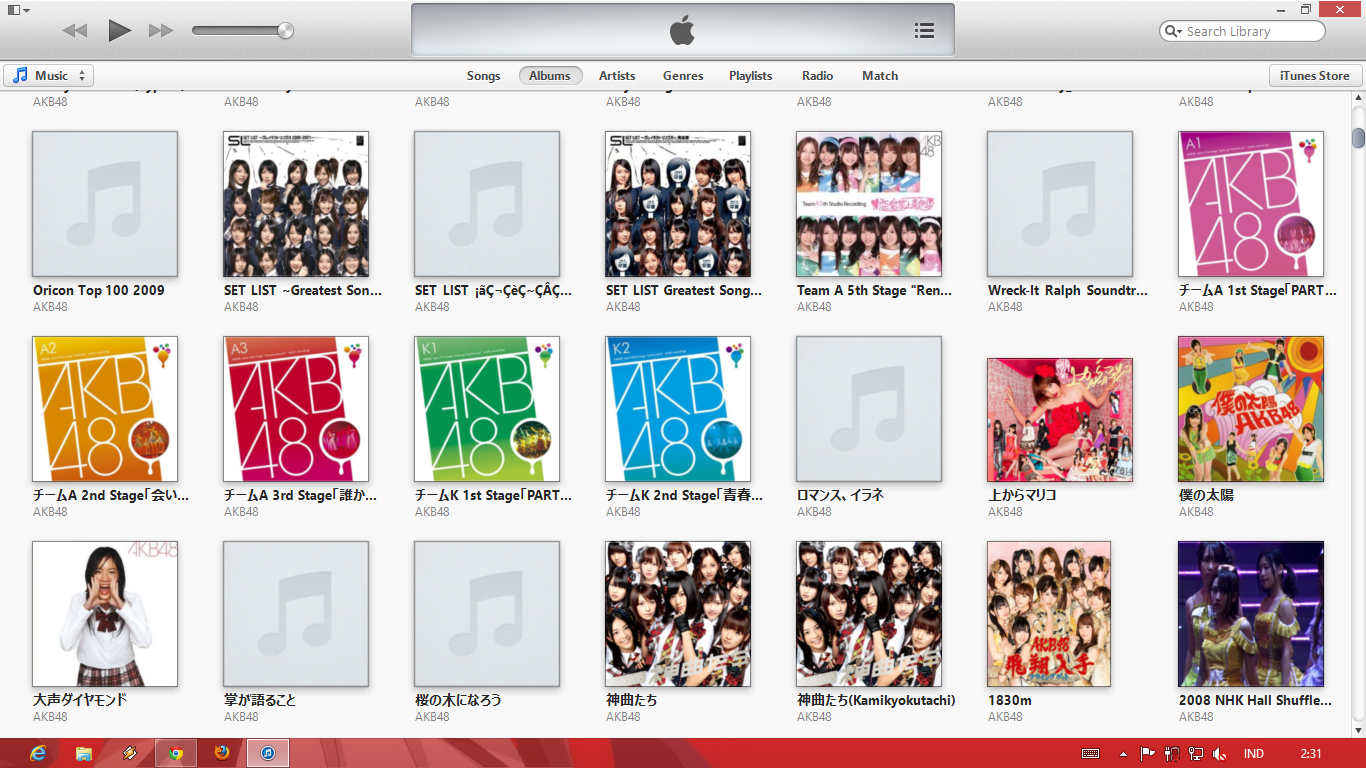Select Team A 5th Stage album cover
Viewport: 1366px width, 768px height.
click(x=869, y=204)
